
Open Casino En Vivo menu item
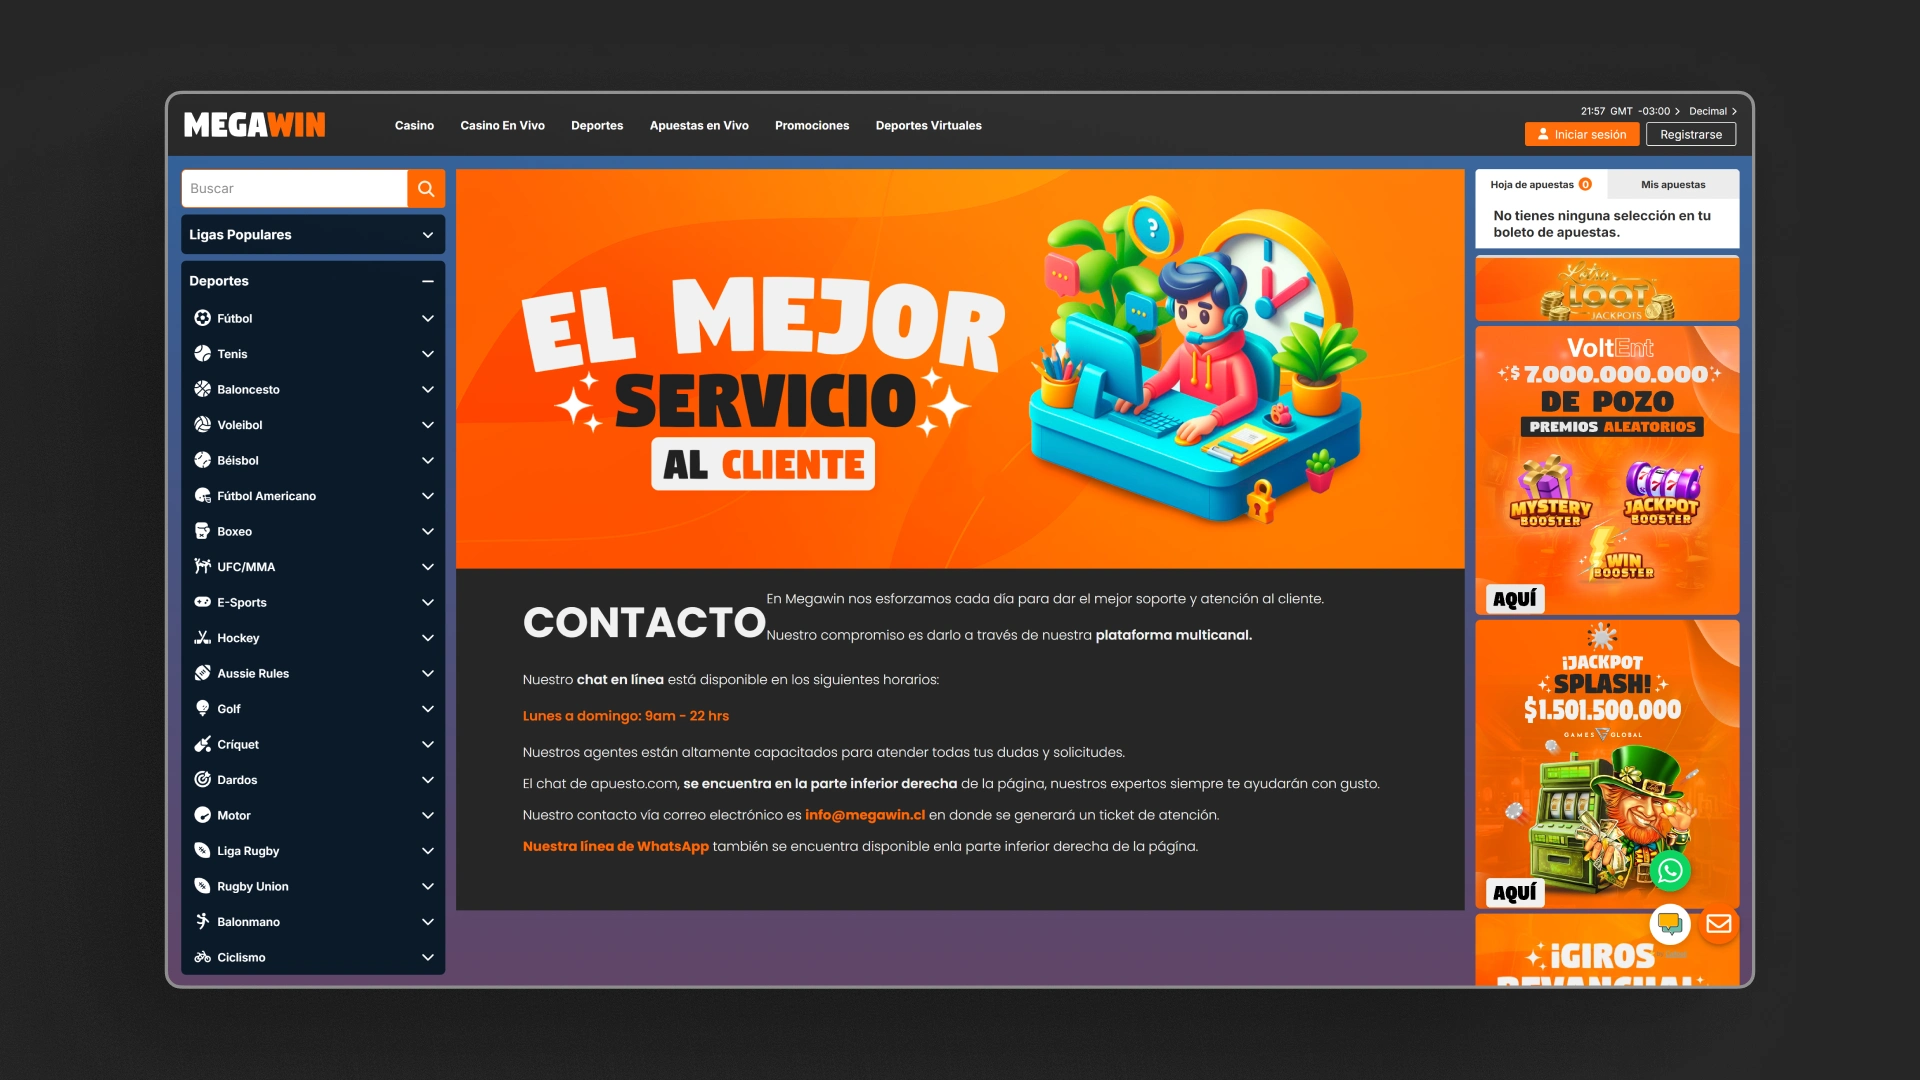pyautogui.click(x=502, y=126)
